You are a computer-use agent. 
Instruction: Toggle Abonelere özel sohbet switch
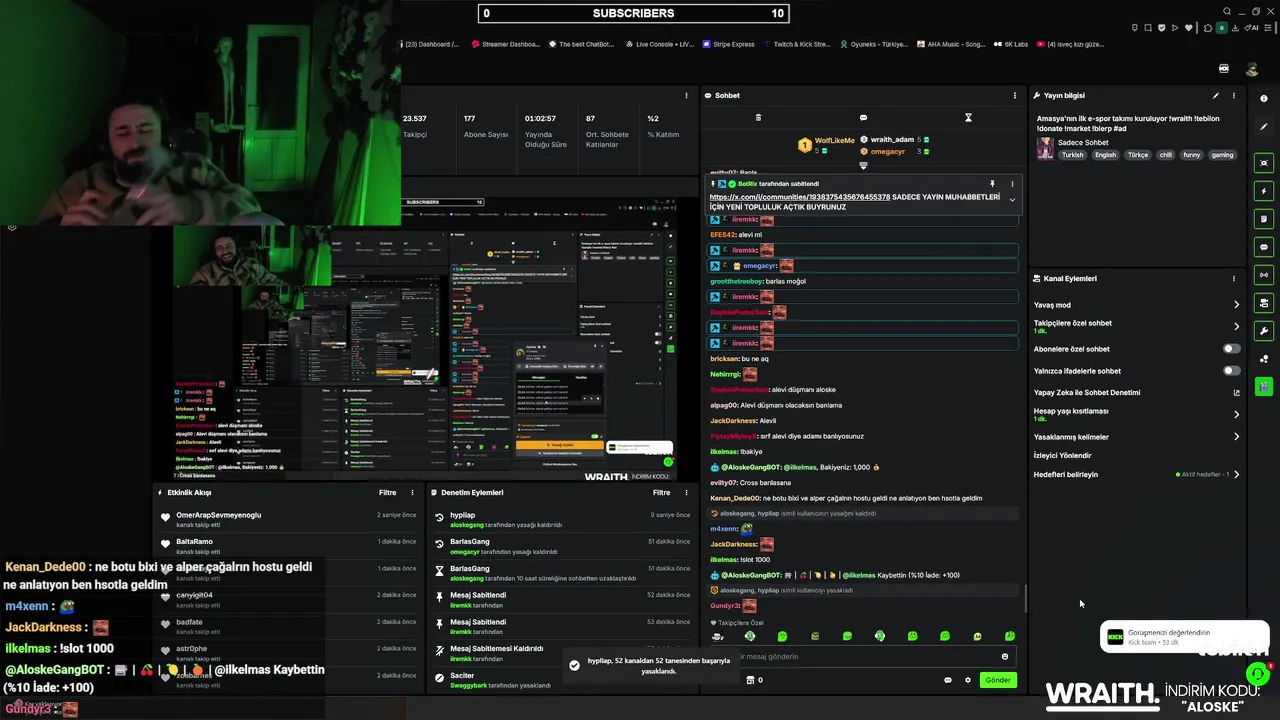1232,349
